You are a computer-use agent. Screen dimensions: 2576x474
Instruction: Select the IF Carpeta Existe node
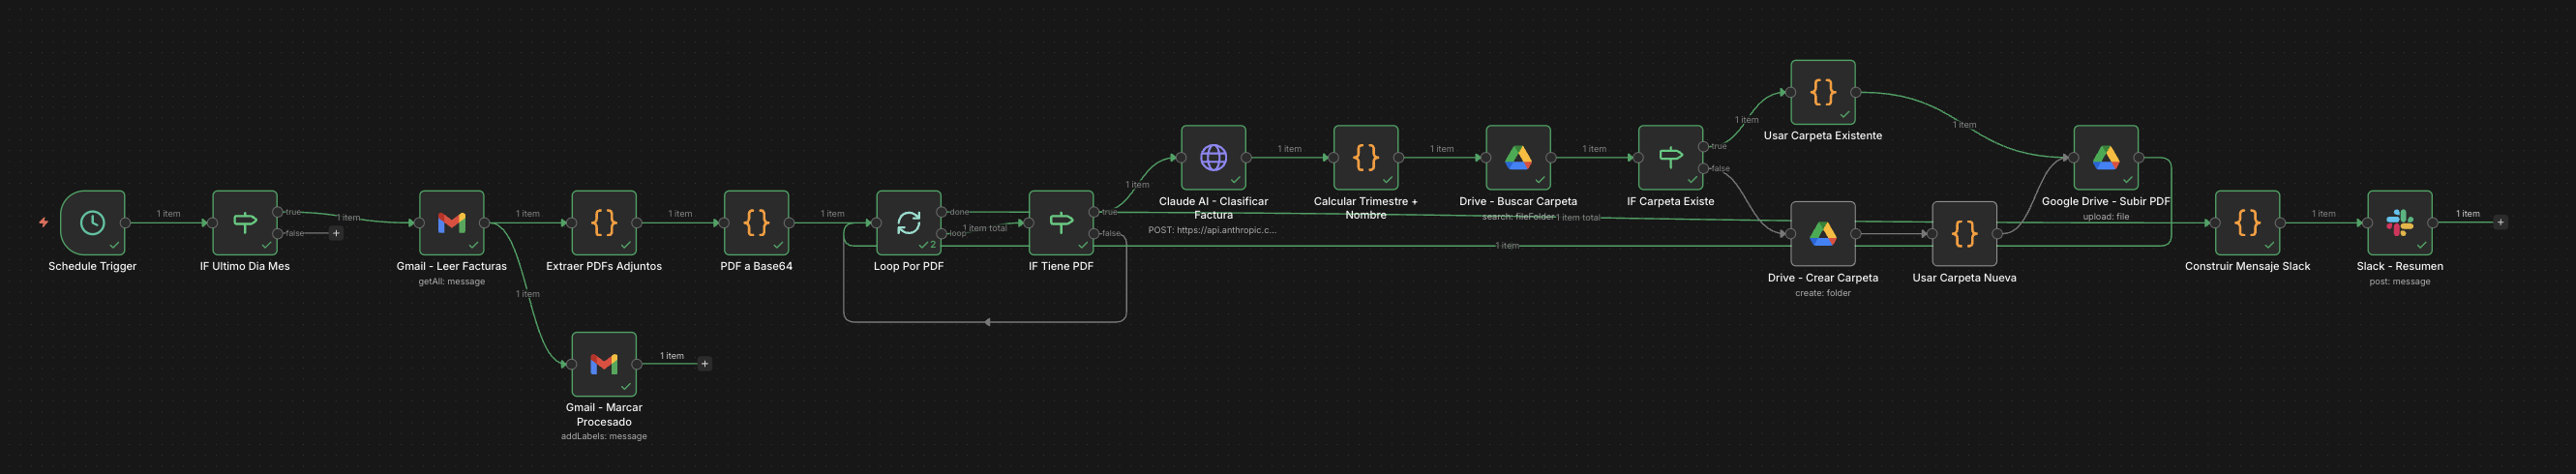coord(1670,157)
